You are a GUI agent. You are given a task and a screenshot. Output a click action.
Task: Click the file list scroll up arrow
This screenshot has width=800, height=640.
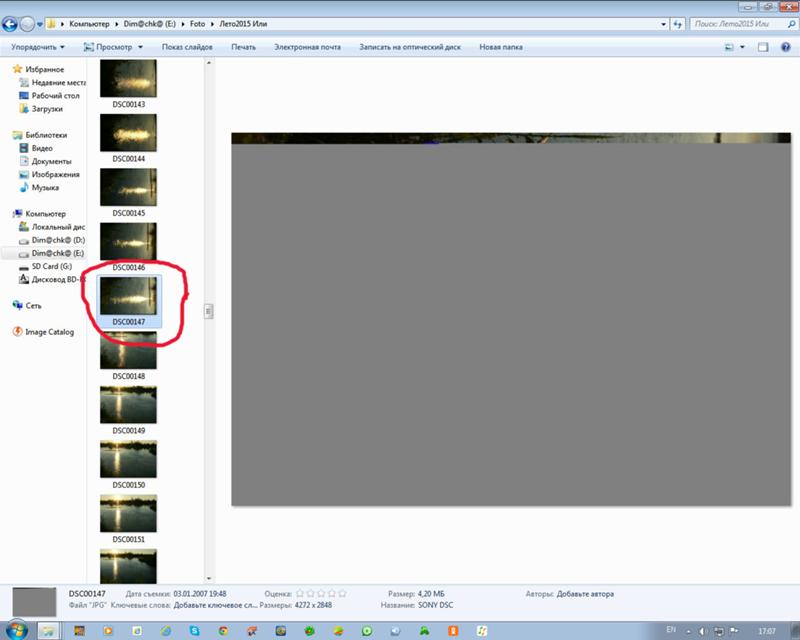pyautogui.click(x=209, y=63)
